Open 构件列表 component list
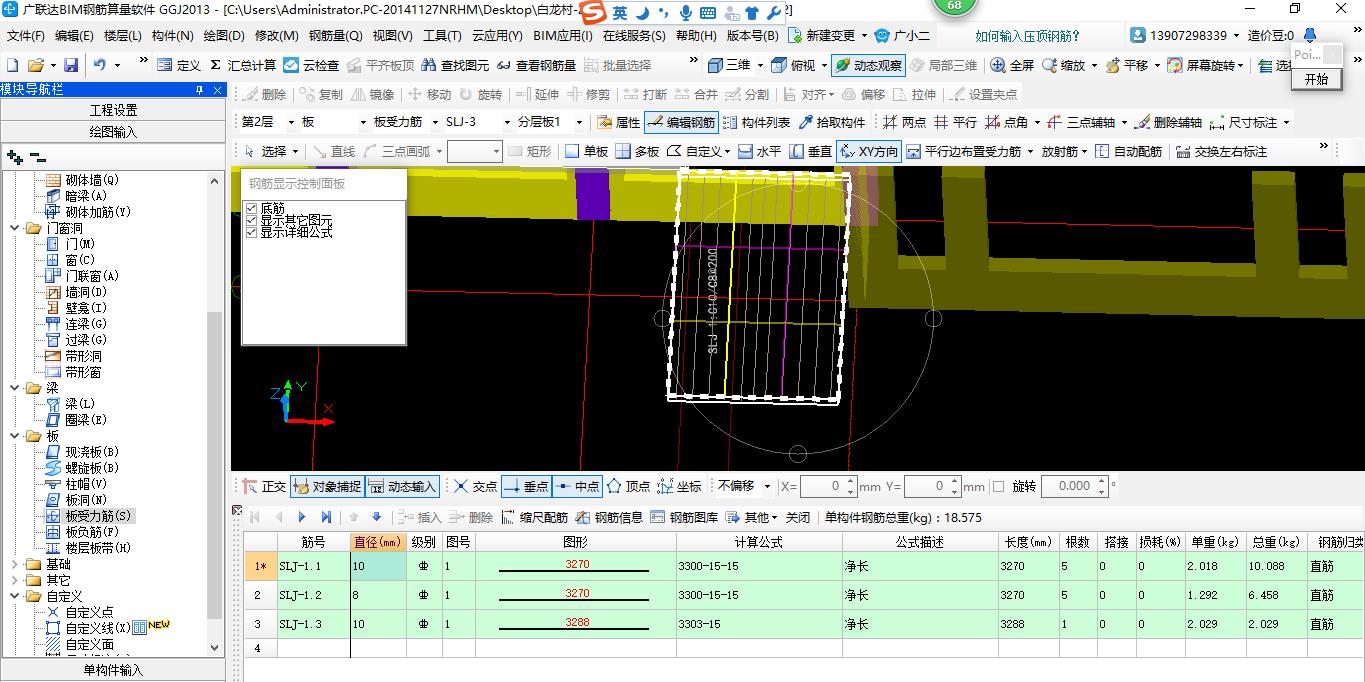Screen dimensions: 1365x682 756,122
